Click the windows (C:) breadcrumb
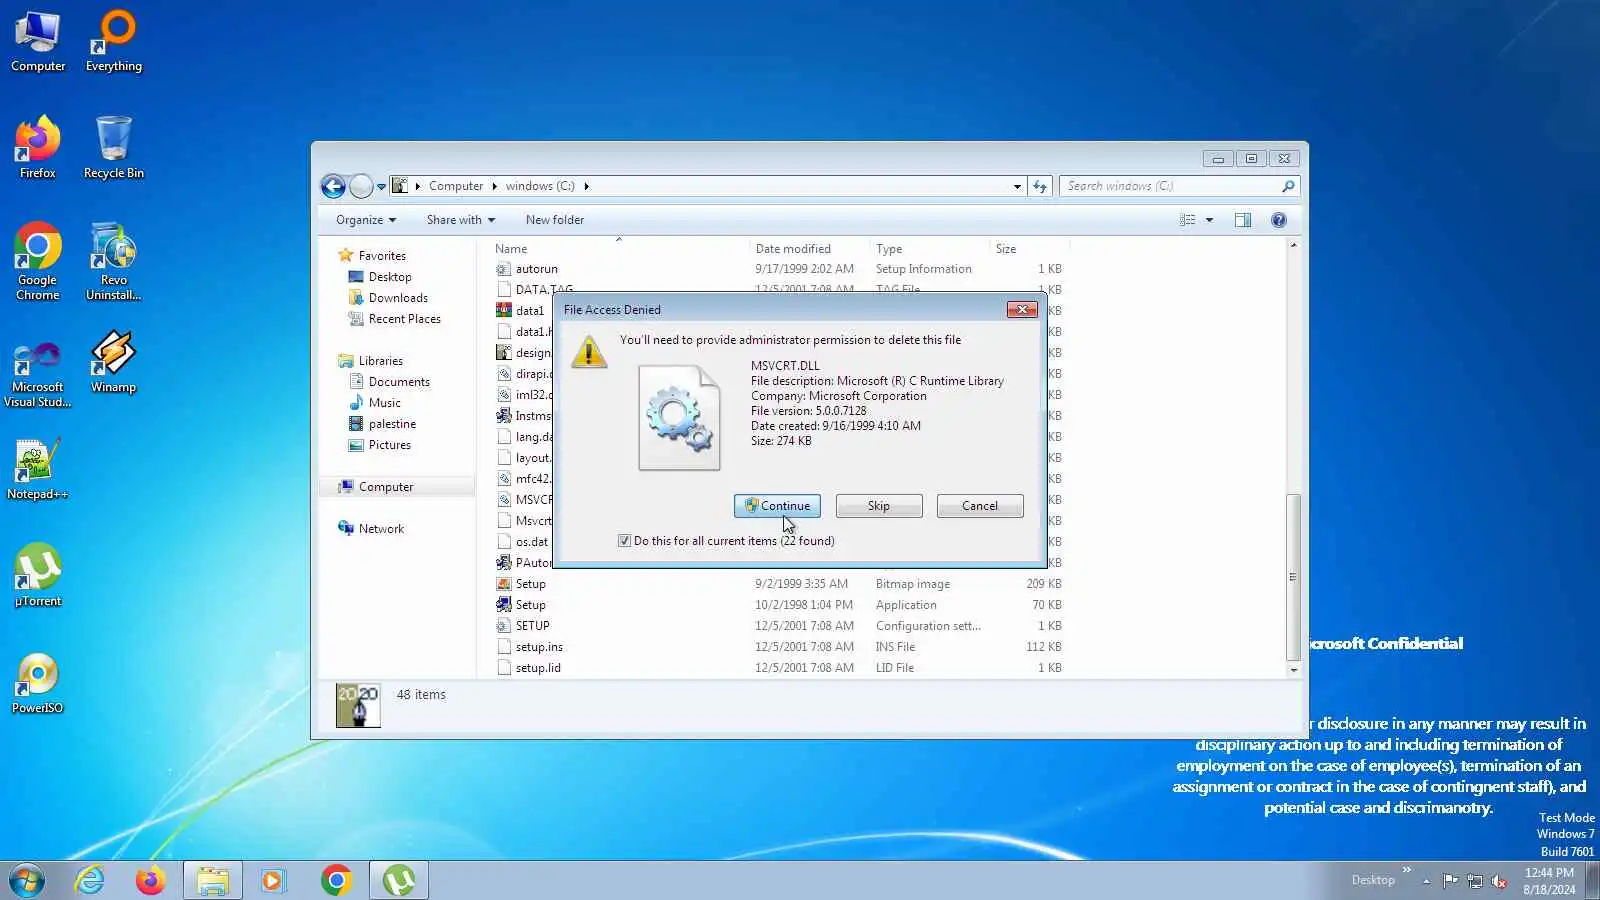This screenshot has width=1600, height=900. tap(540, 186)
